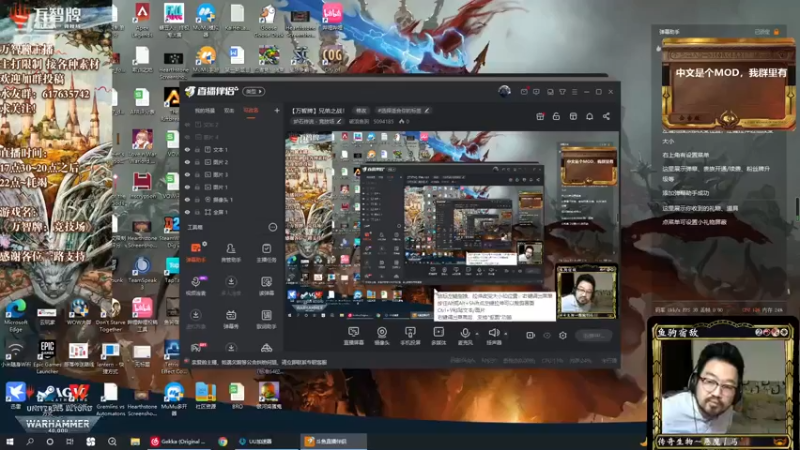Switch to Google Chrome on taskbar
This screenshot has height=450, width=800.
[x=223, y=441]
